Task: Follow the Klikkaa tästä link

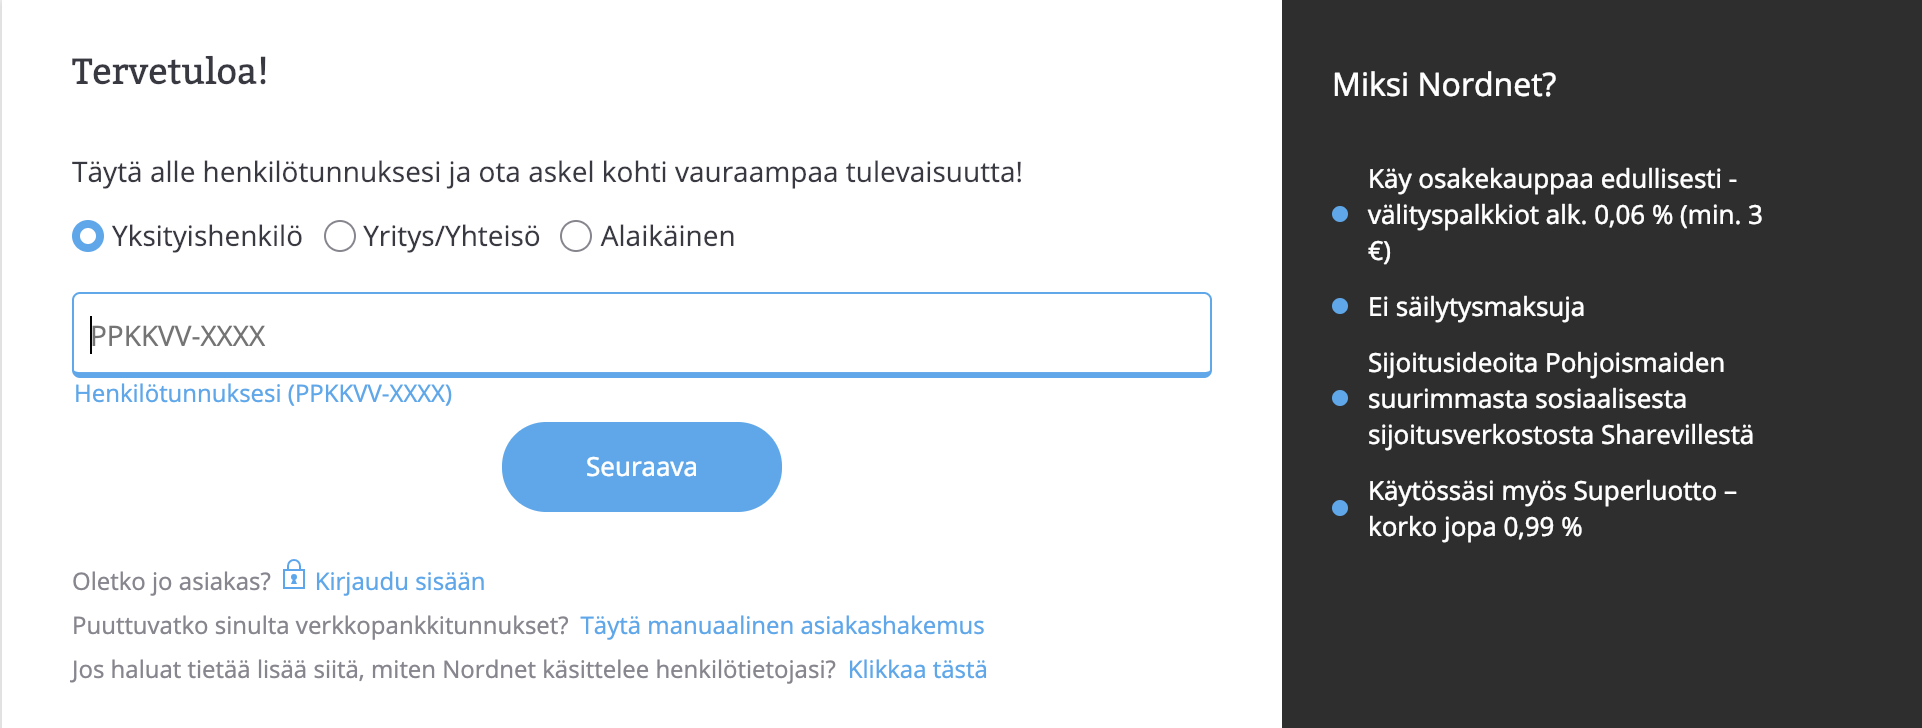Action: tap(917, 670)
